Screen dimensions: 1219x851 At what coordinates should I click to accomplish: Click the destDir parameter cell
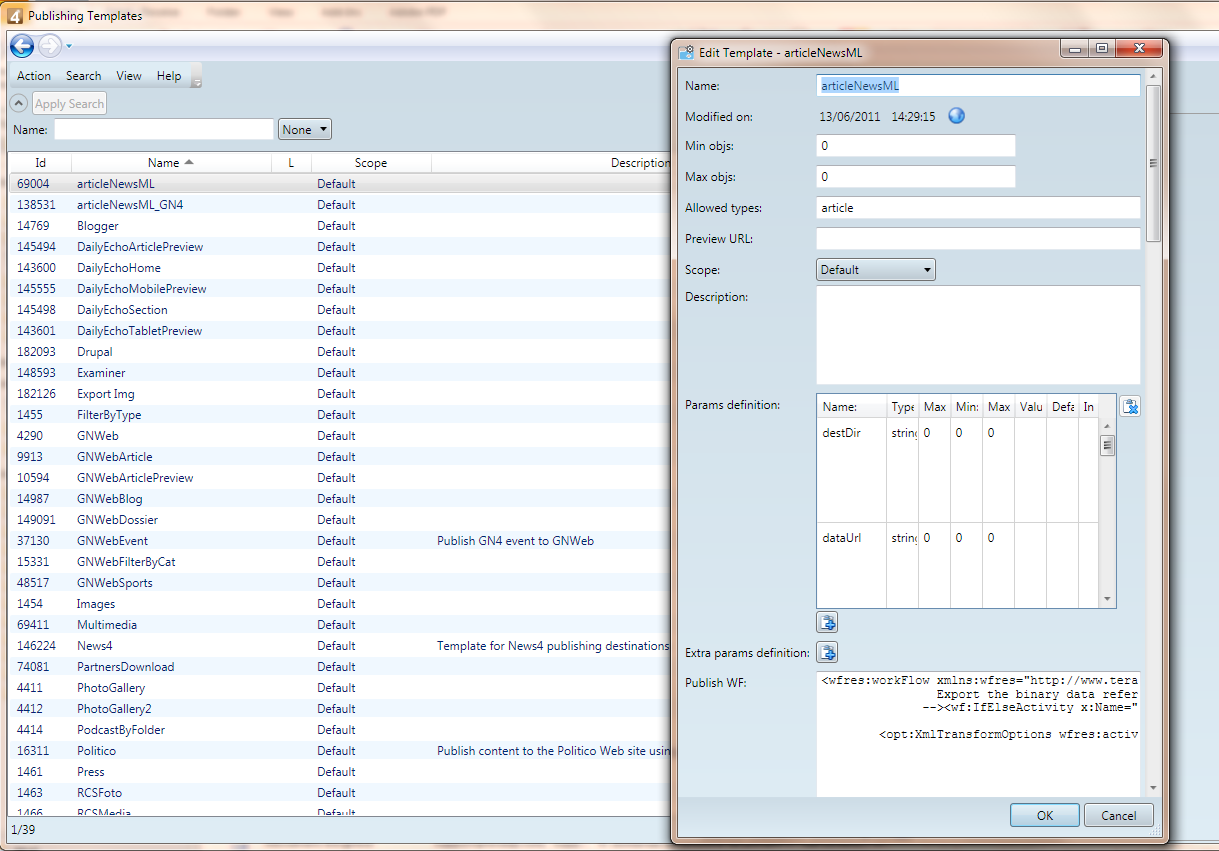pyautogui.click(x=852, y=470)
